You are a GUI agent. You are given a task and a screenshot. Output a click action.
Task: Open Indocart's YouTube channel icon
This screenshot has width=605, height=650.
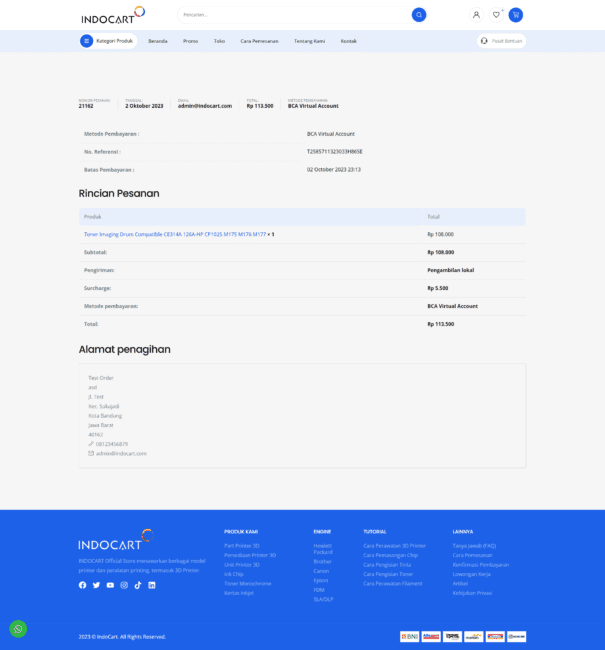pyautogui.click(x=110, y=585)
